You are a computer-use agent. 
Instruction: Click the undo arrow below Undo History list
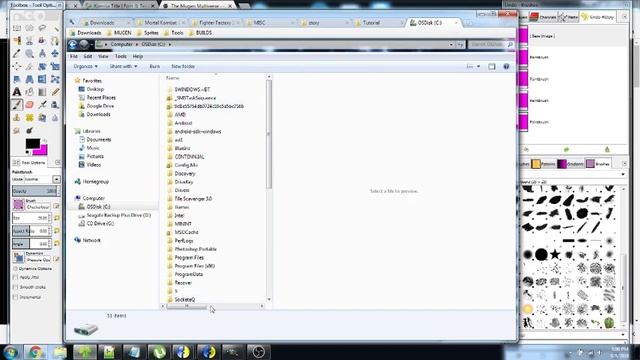[x=526, y=149]
